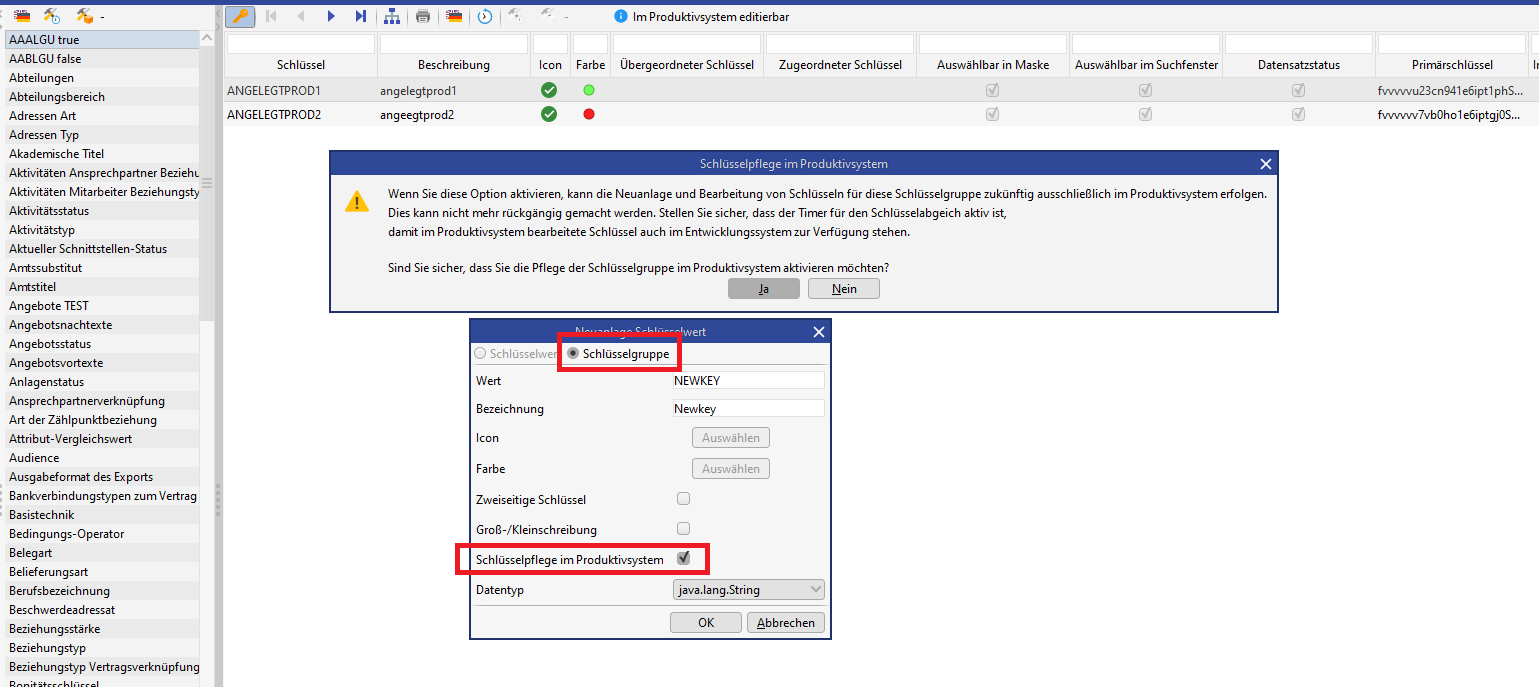Tick the Groß-/Kleinschreibung checkbox

coord(684,529)
